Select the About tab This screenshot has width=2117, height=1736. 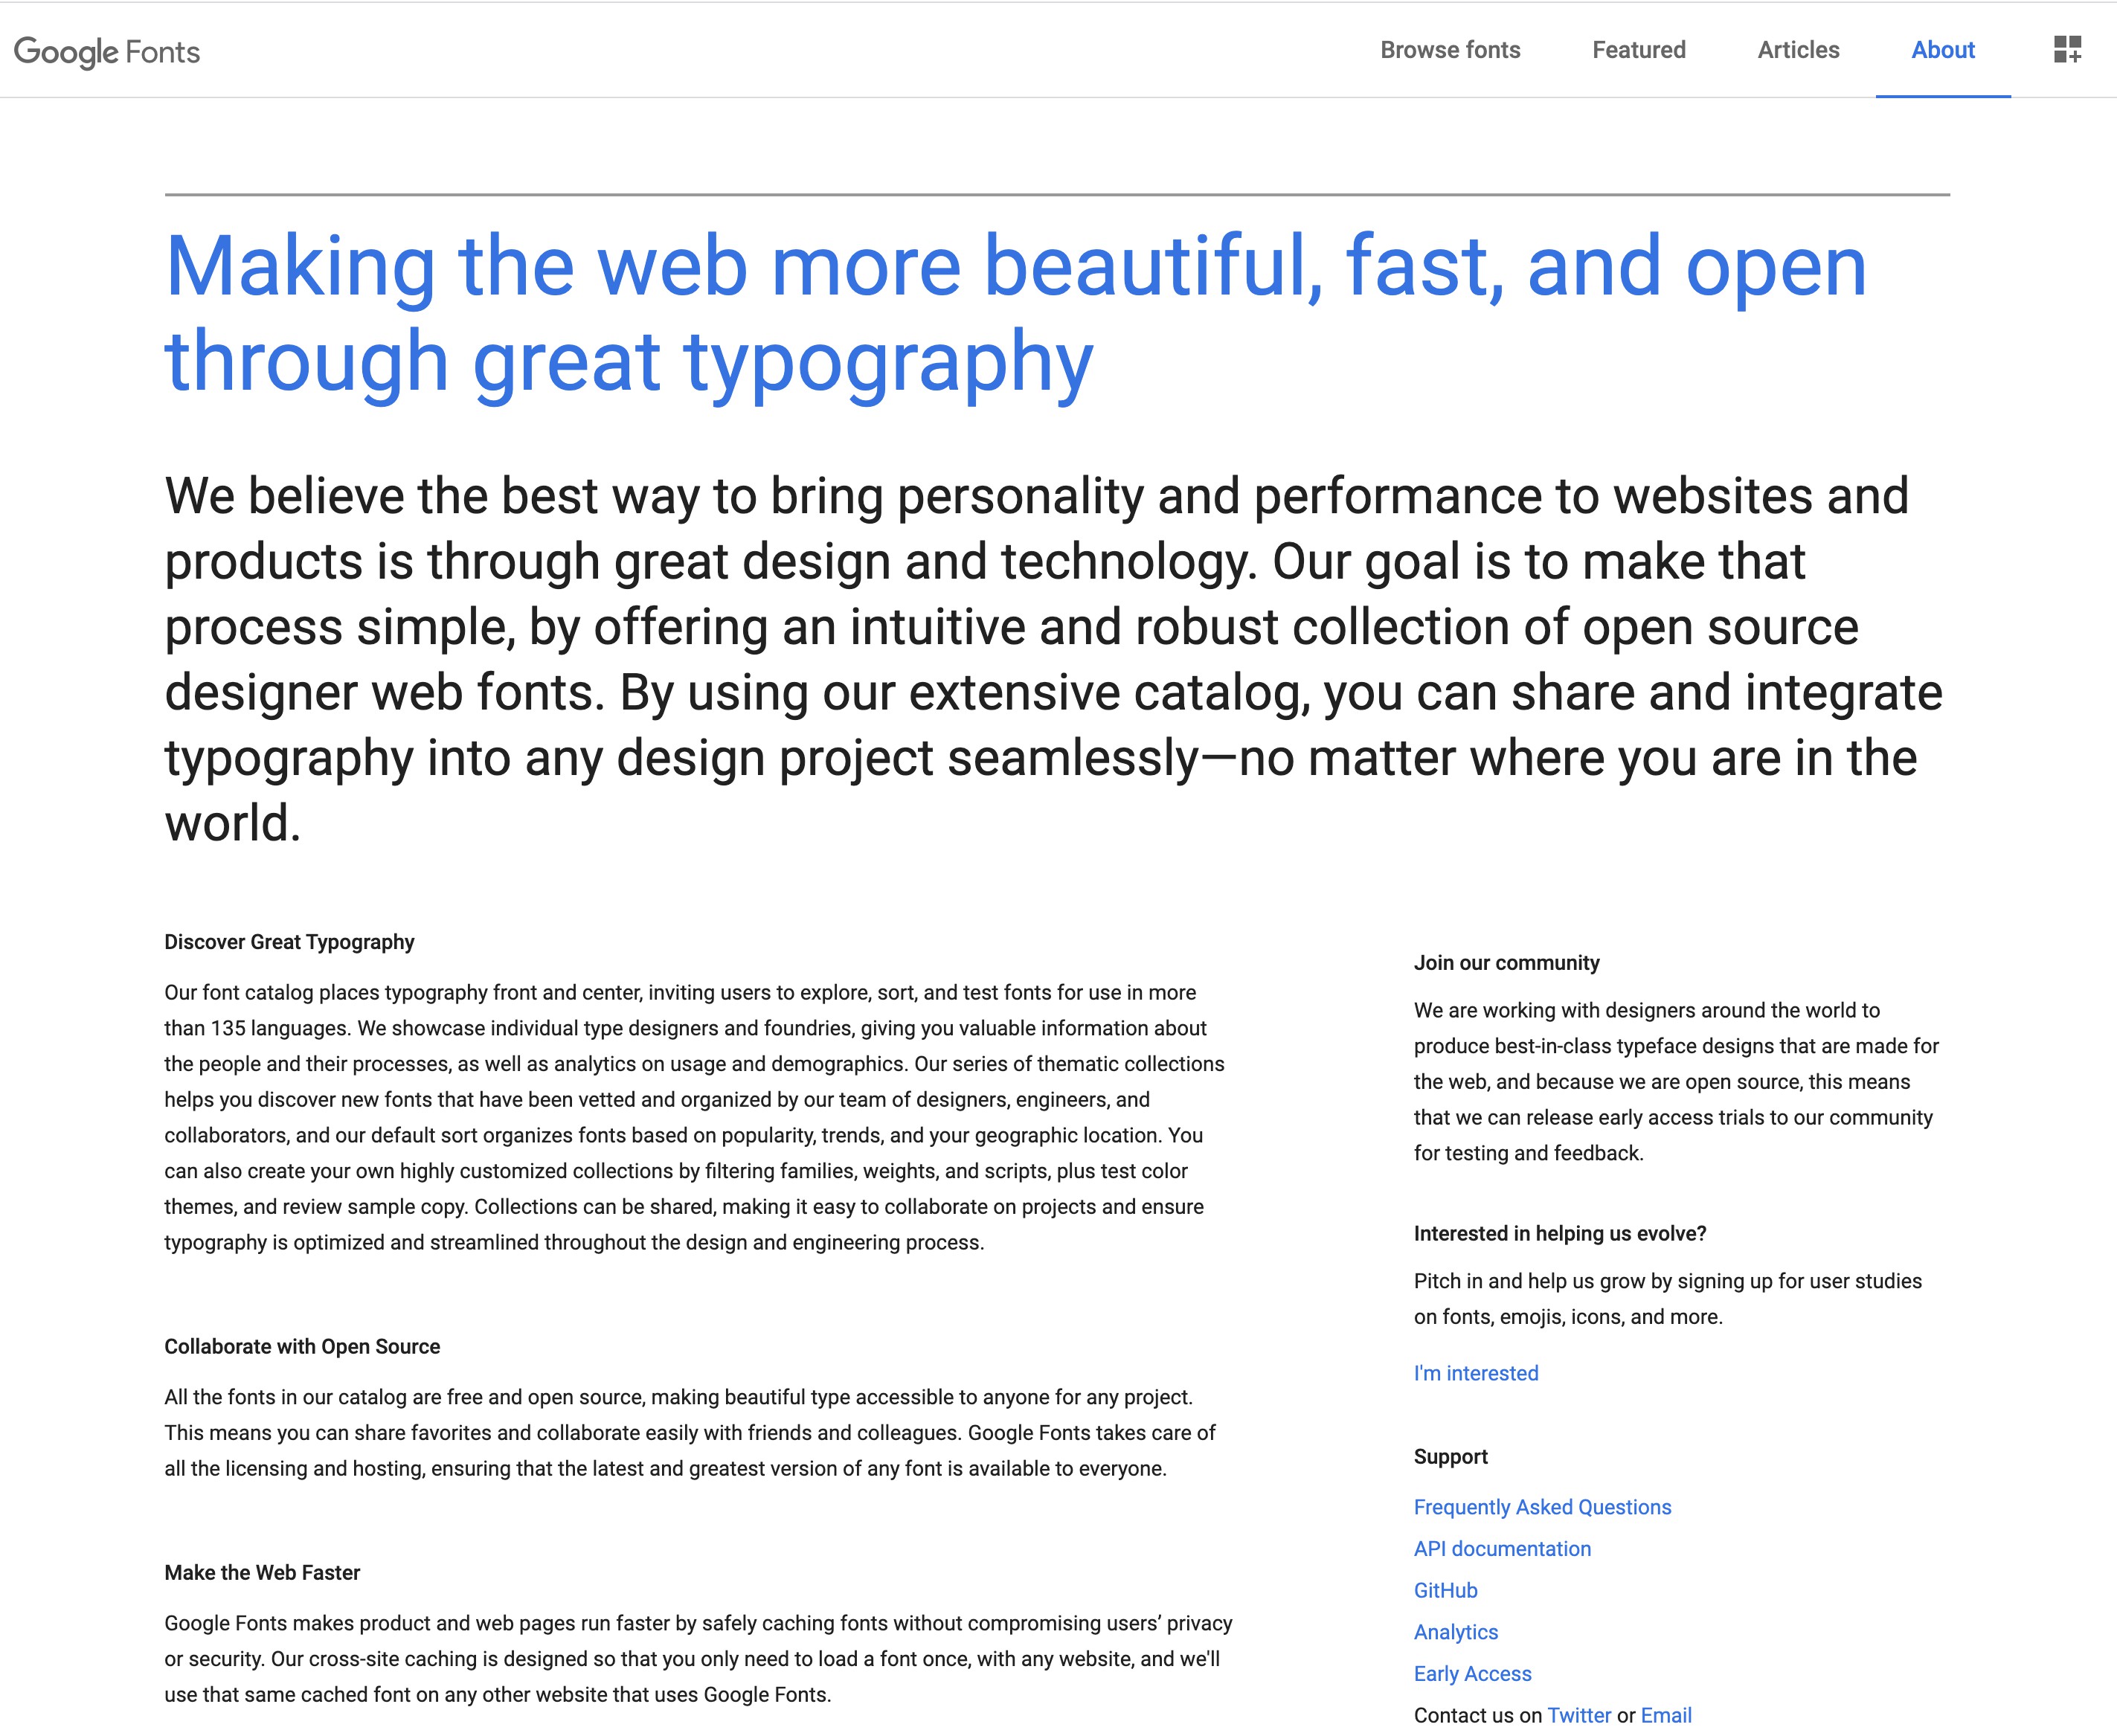(1942, 50)
